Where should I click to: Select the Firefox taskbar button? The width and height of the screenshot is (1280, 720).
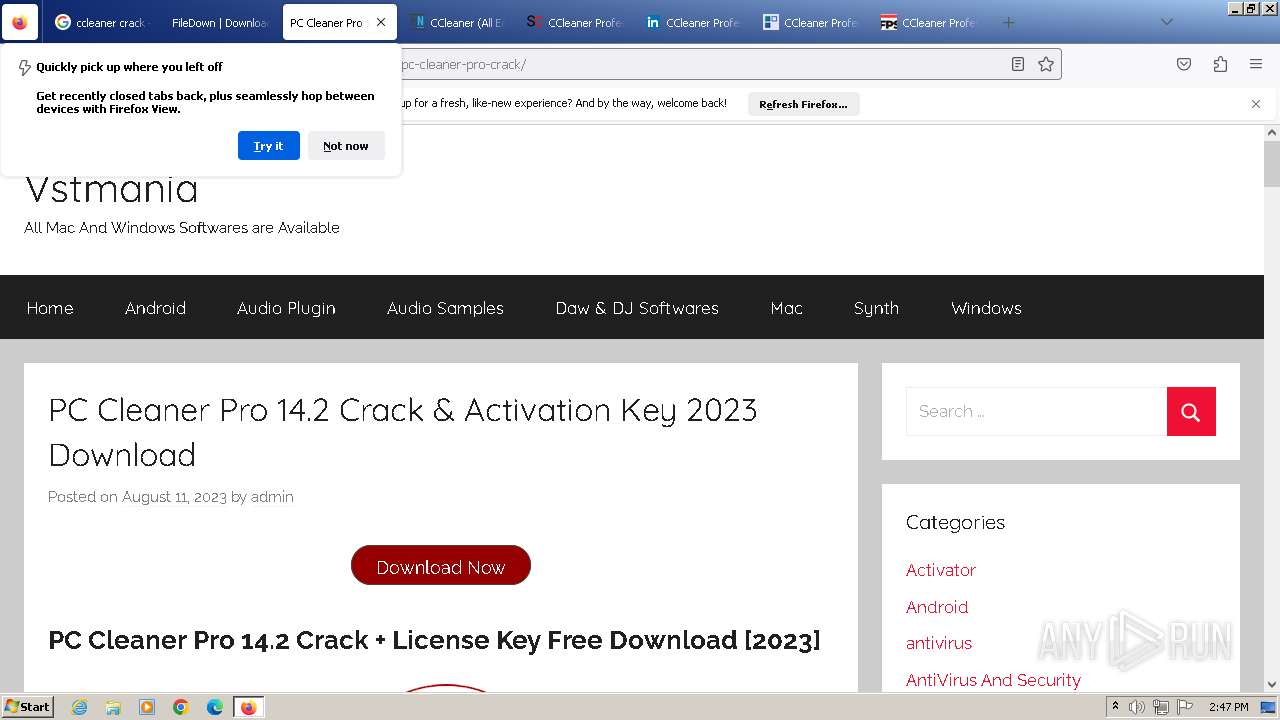coord(249,707)
